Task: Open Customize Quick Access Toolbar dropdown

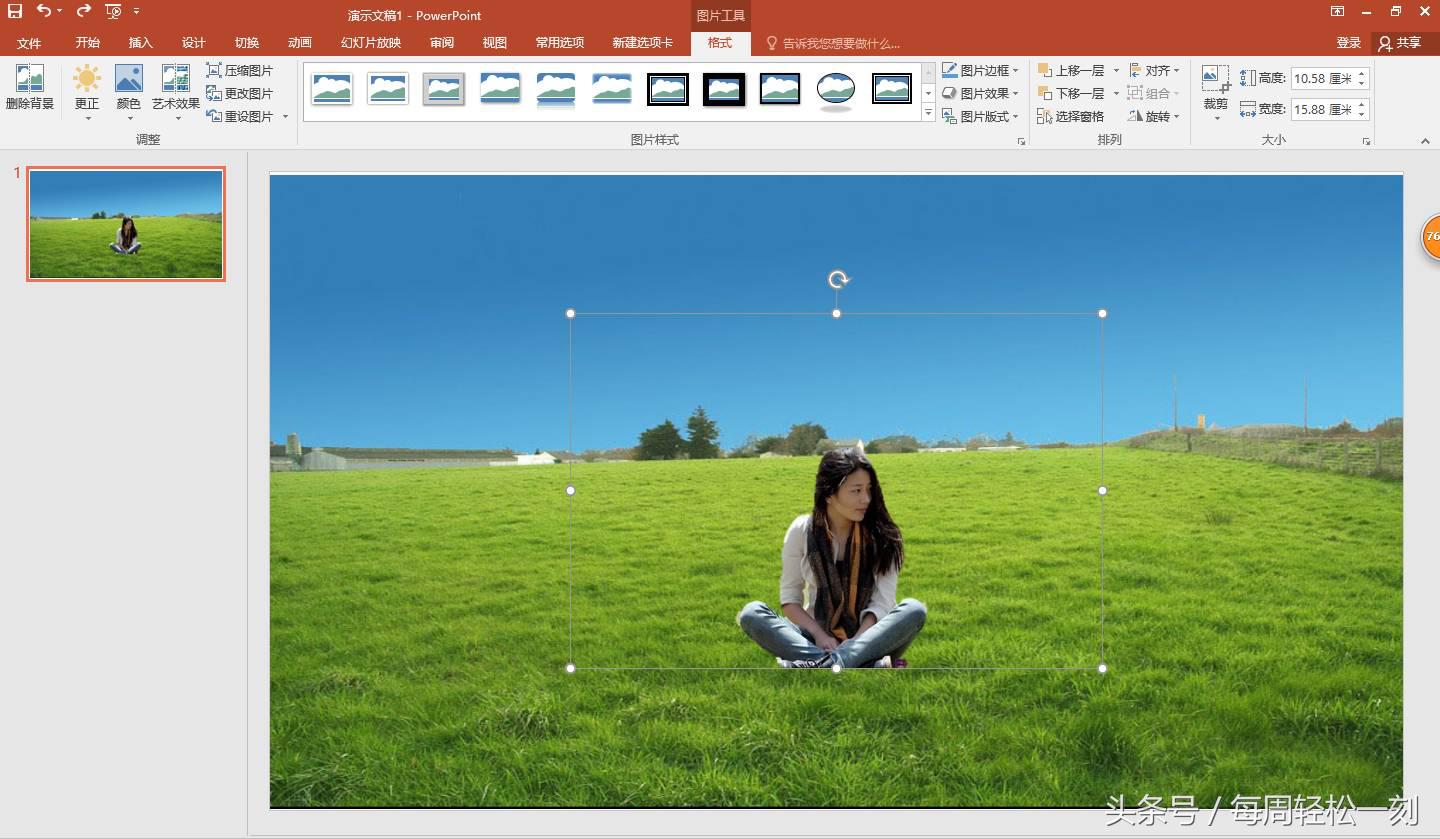Action: tap(136, 12)
